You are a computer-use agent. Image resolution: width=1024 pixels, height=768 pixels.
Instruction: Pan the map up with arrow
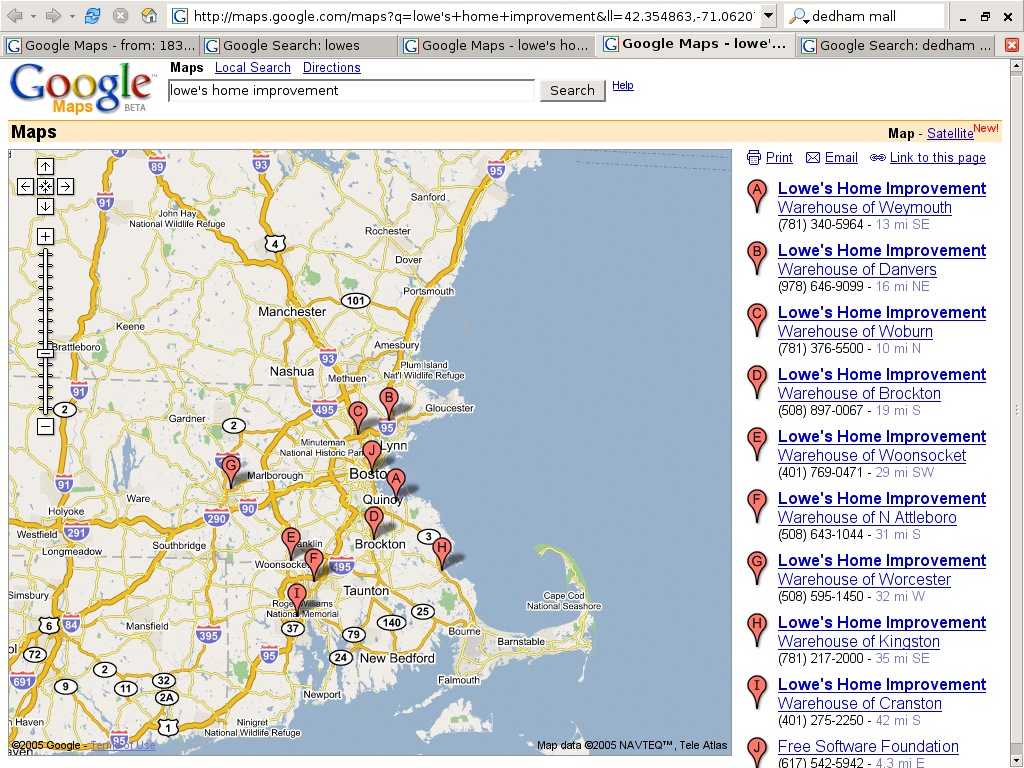(45, 166)
